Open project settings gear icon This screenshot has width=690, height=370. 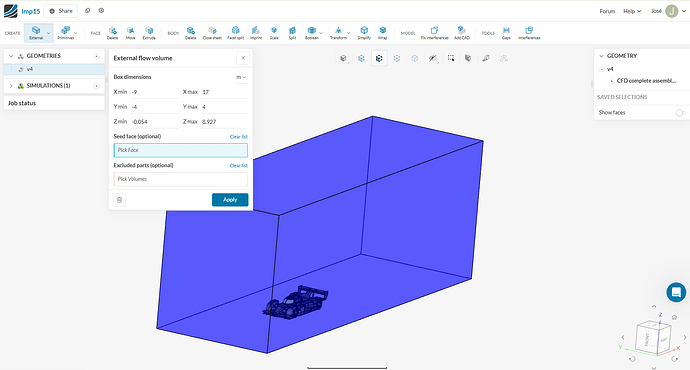[101, 11]
